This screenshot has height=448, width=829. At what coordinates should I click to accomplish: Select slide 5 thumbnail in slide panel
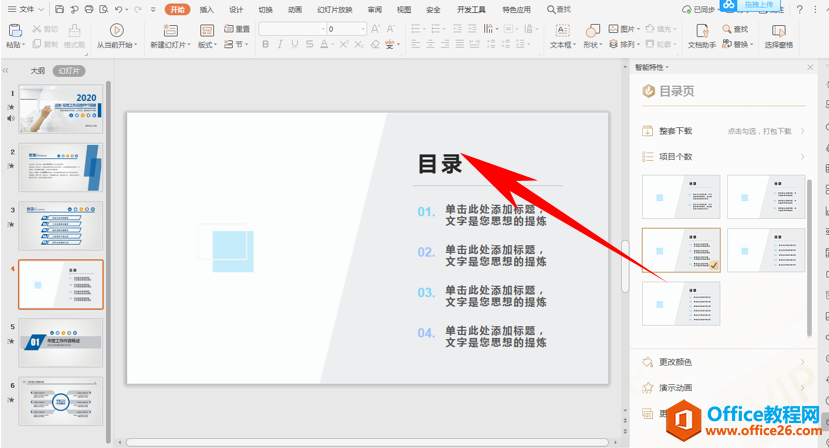point(60,343)
